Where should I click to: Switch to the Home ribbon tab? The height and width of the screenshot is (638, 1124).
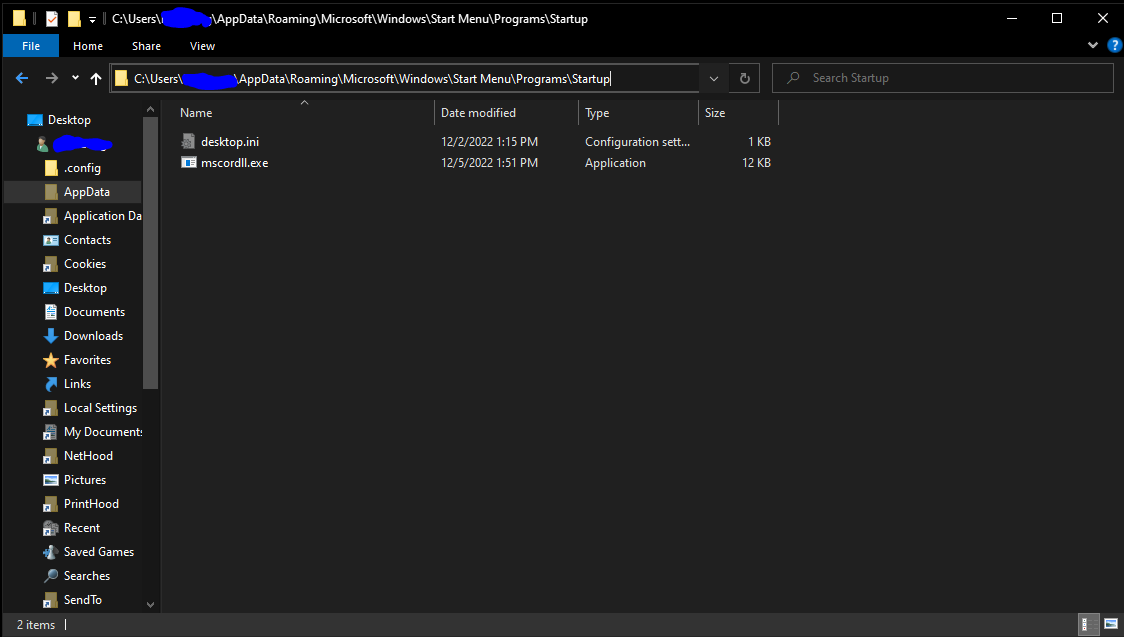87,46
